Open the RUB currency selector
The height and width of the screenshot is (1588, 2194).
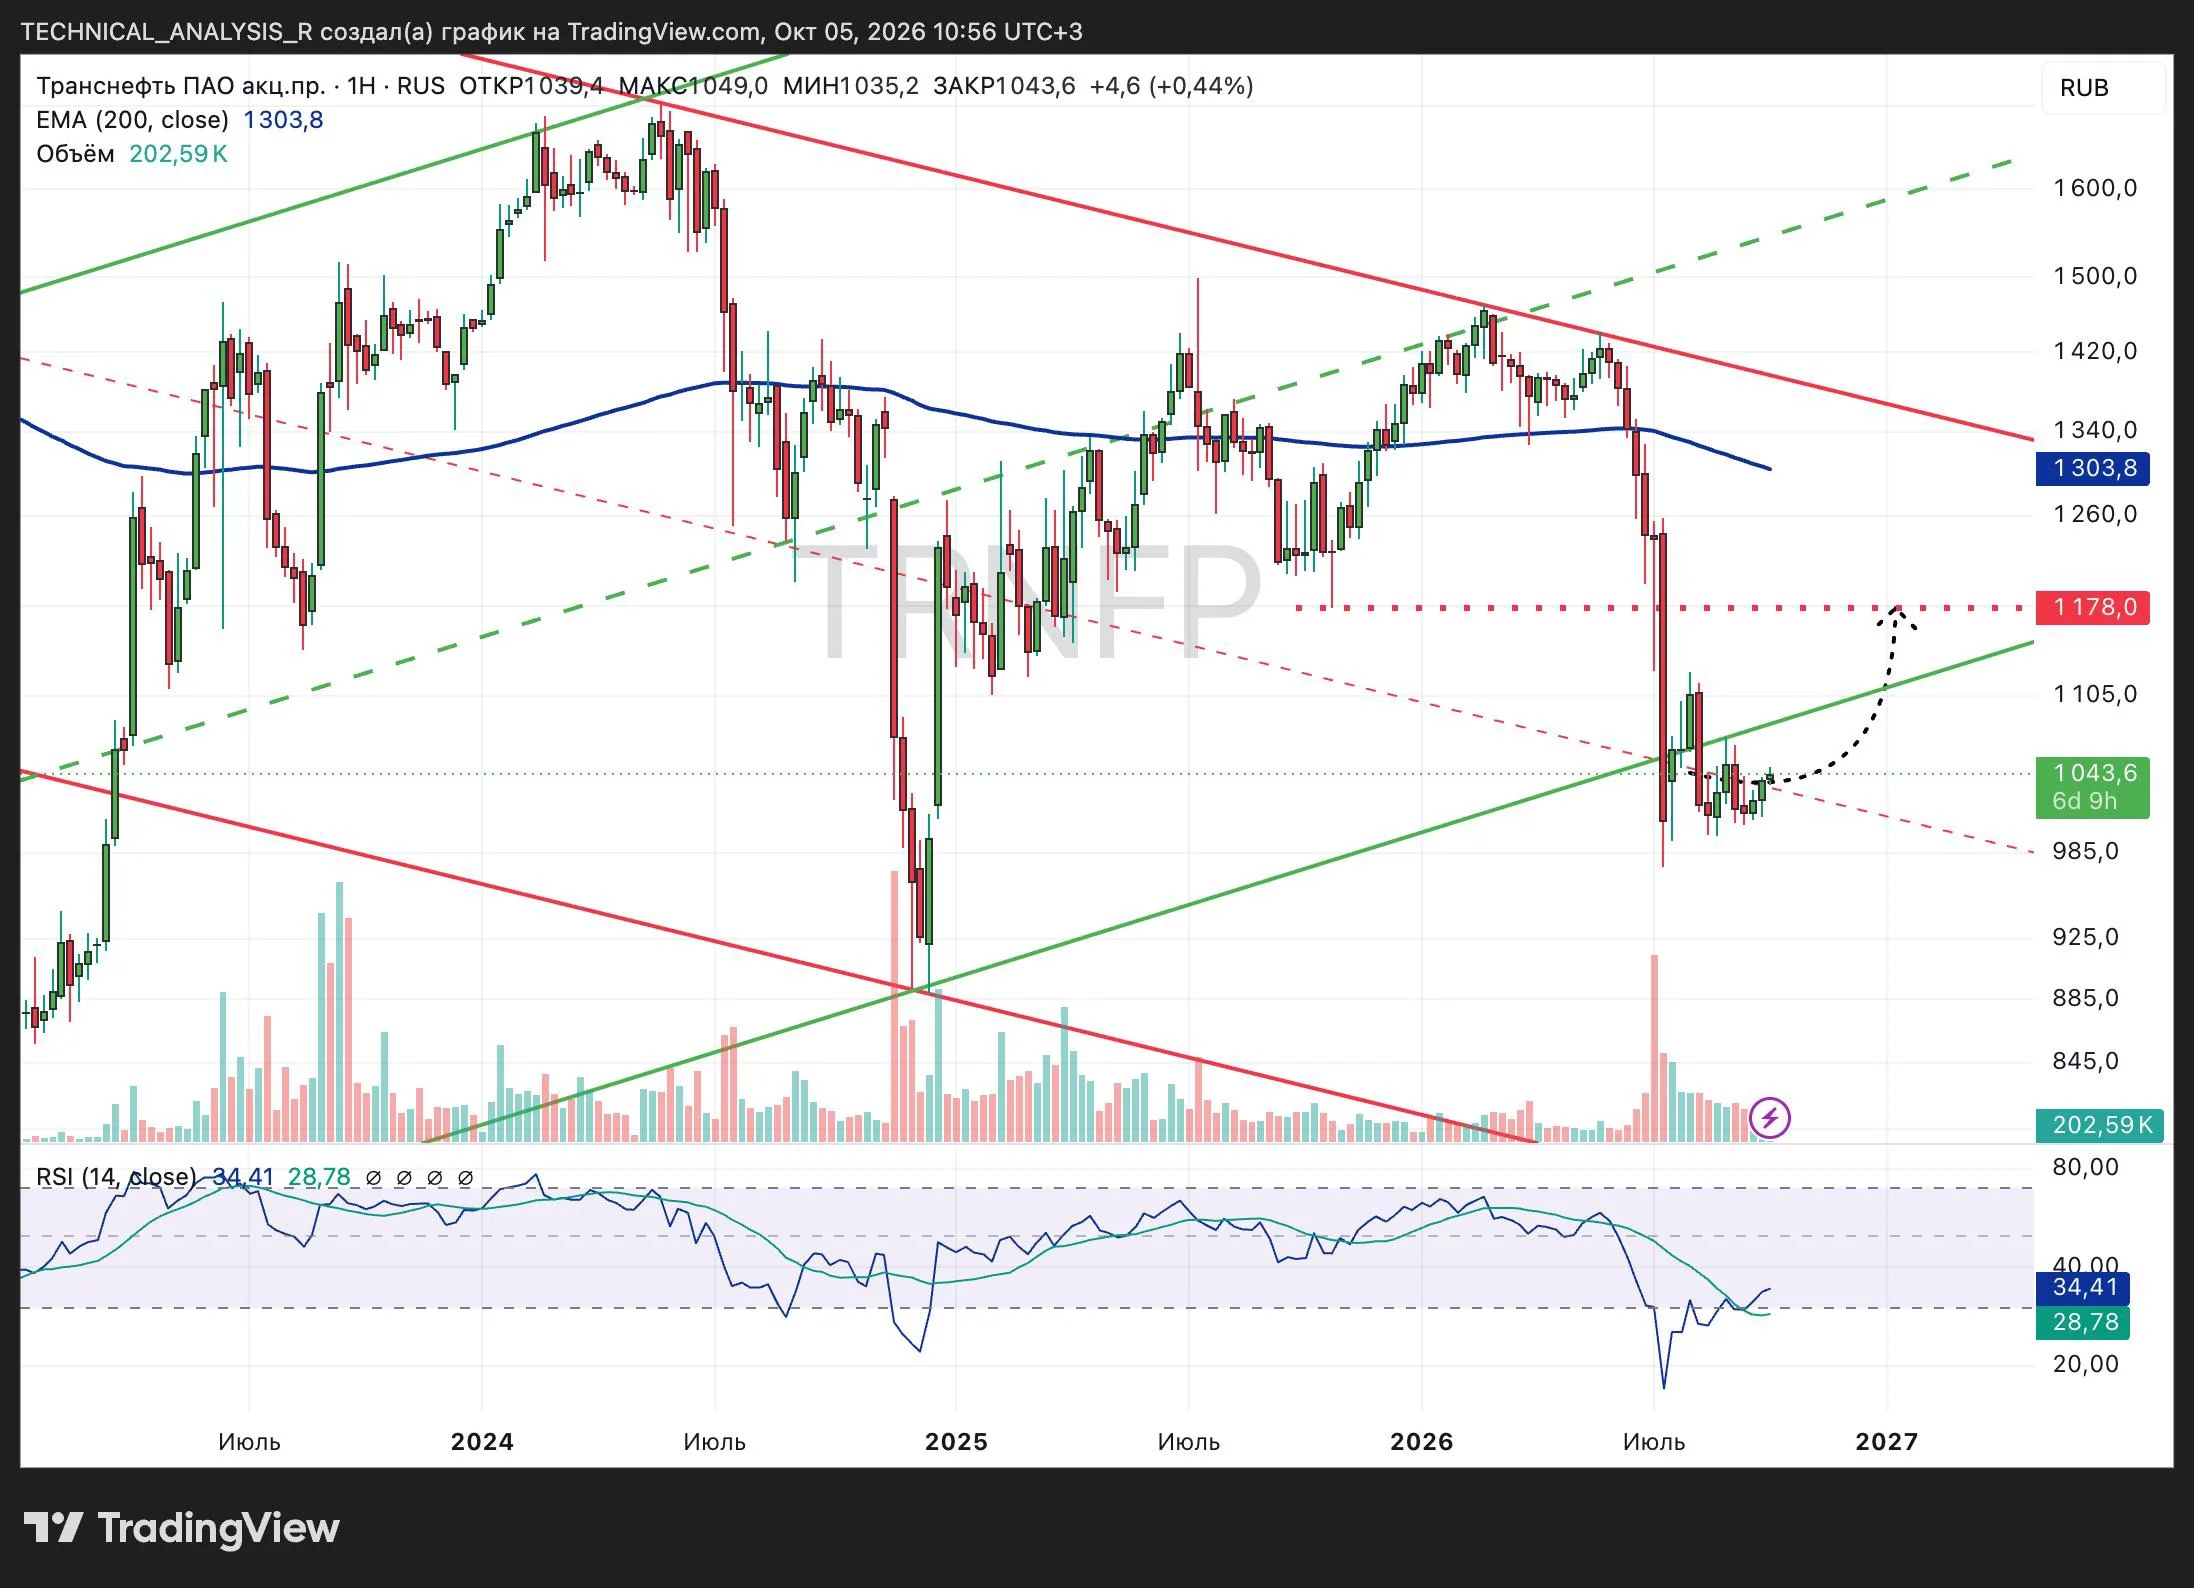[x=2102, y=88]
